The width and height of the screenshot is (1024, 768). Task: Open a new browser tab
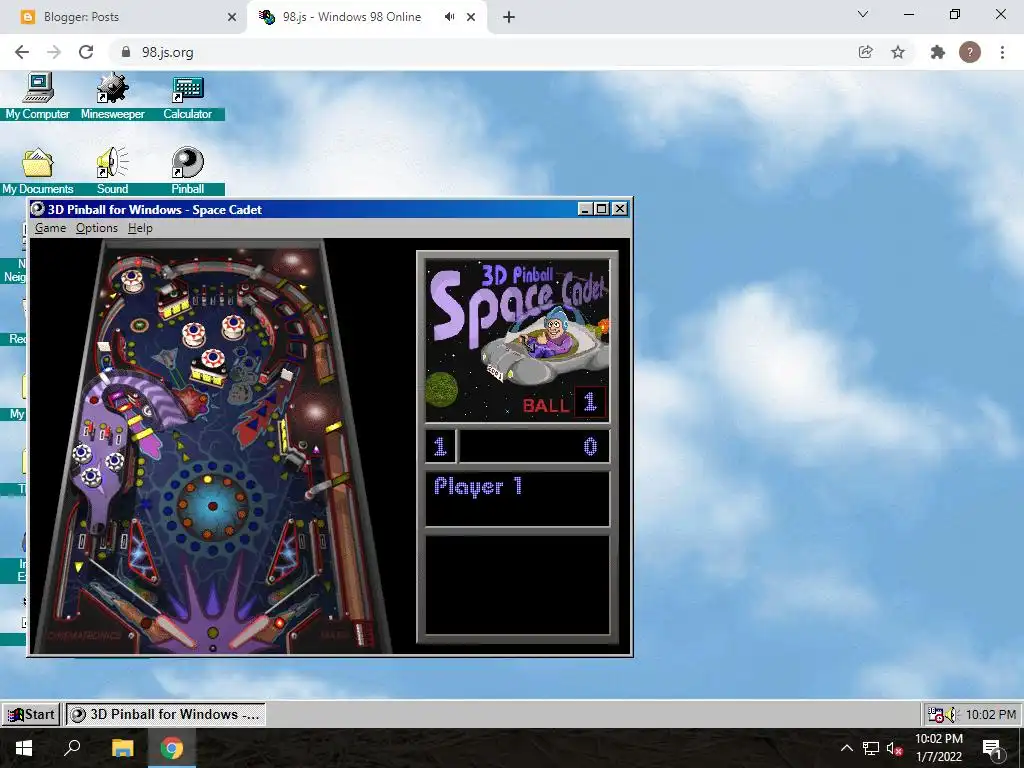pos(509,17)
